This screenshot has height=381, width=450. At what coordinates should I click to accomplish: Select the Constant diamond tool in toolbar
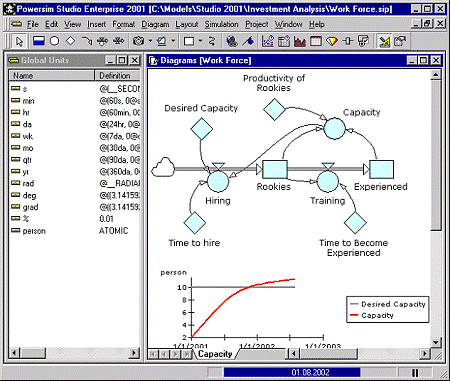70,41
